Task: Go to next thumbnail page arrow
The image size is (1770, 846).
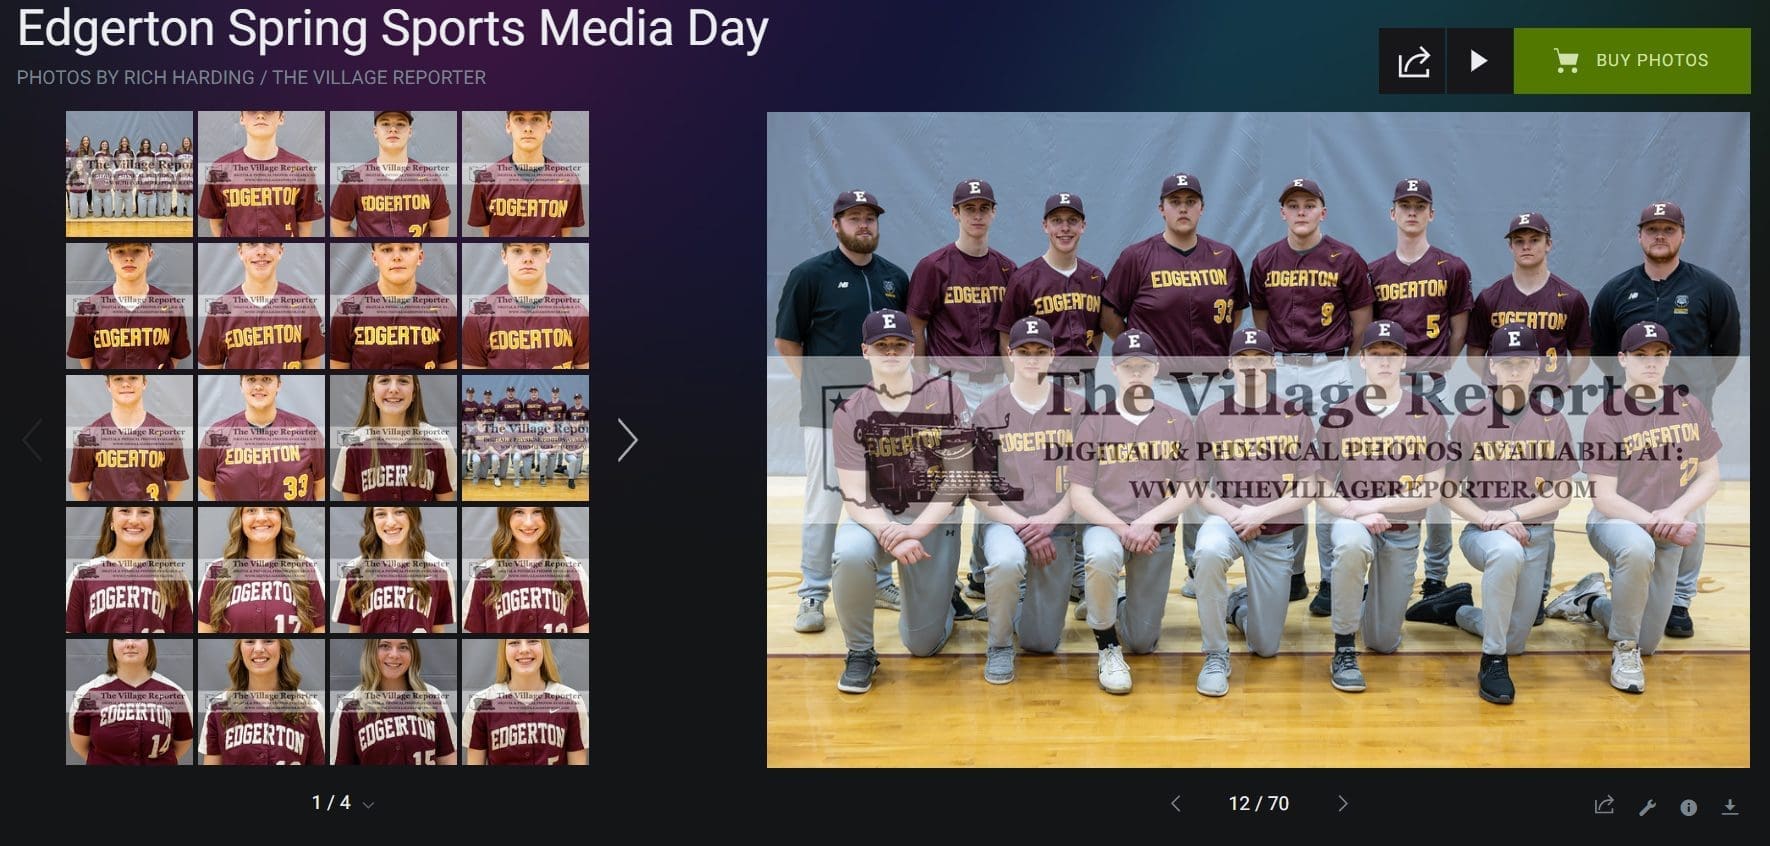Action: [627, 440]
